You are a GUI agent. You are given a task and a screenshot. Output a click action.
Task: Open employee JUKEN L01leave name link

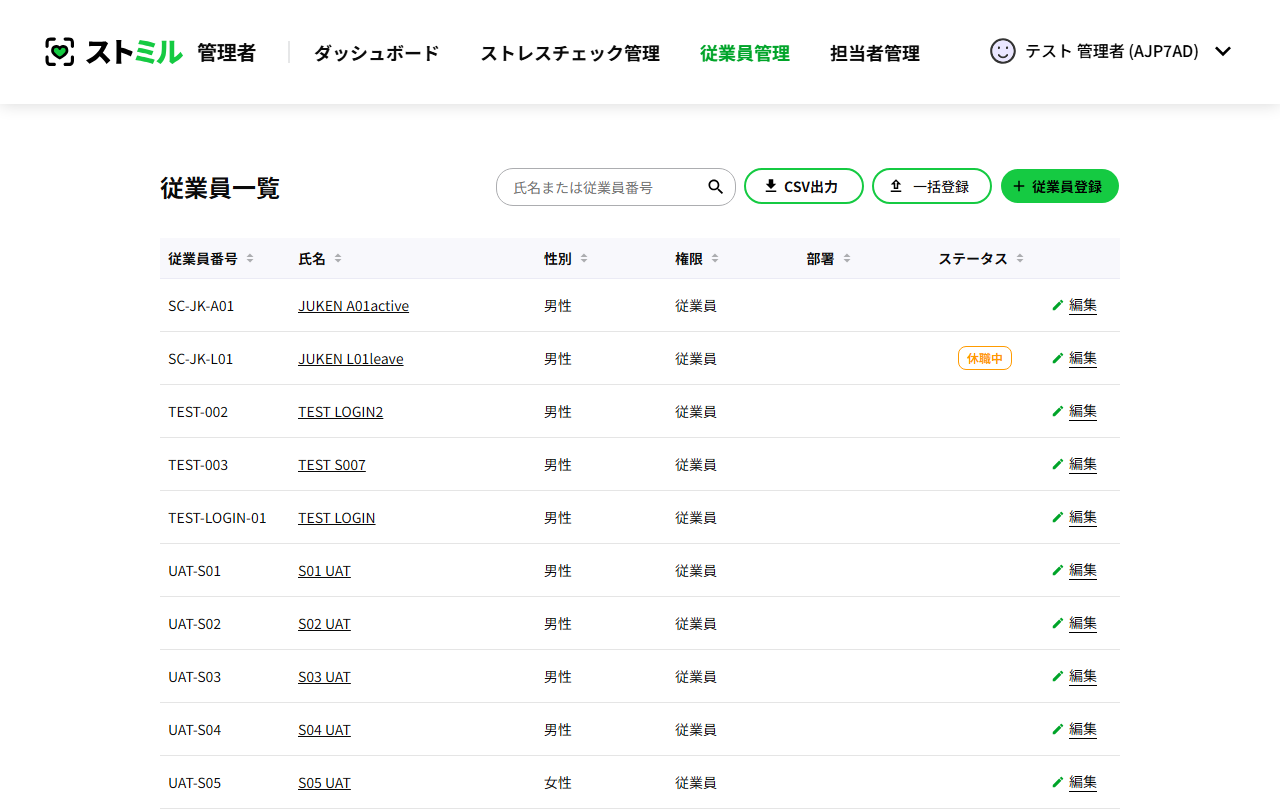350,359
